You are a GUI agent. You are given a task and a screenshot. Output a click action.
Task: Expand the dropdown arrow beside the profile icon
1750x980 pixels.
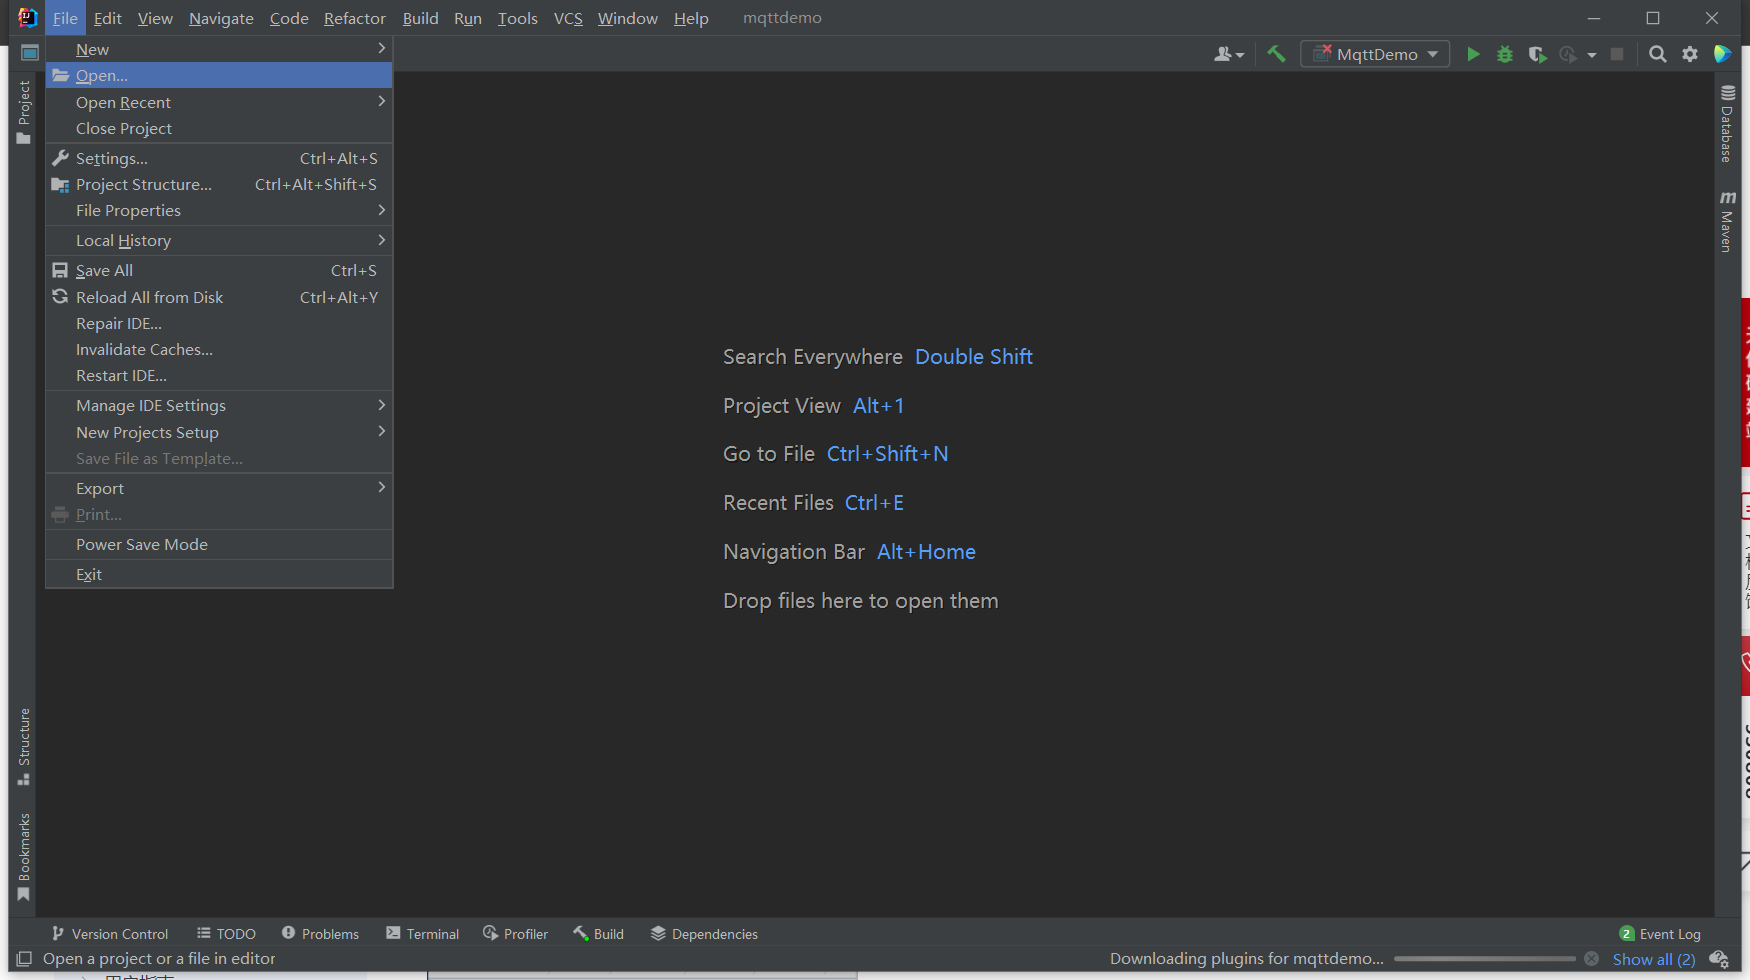(x=1592, y=55)
